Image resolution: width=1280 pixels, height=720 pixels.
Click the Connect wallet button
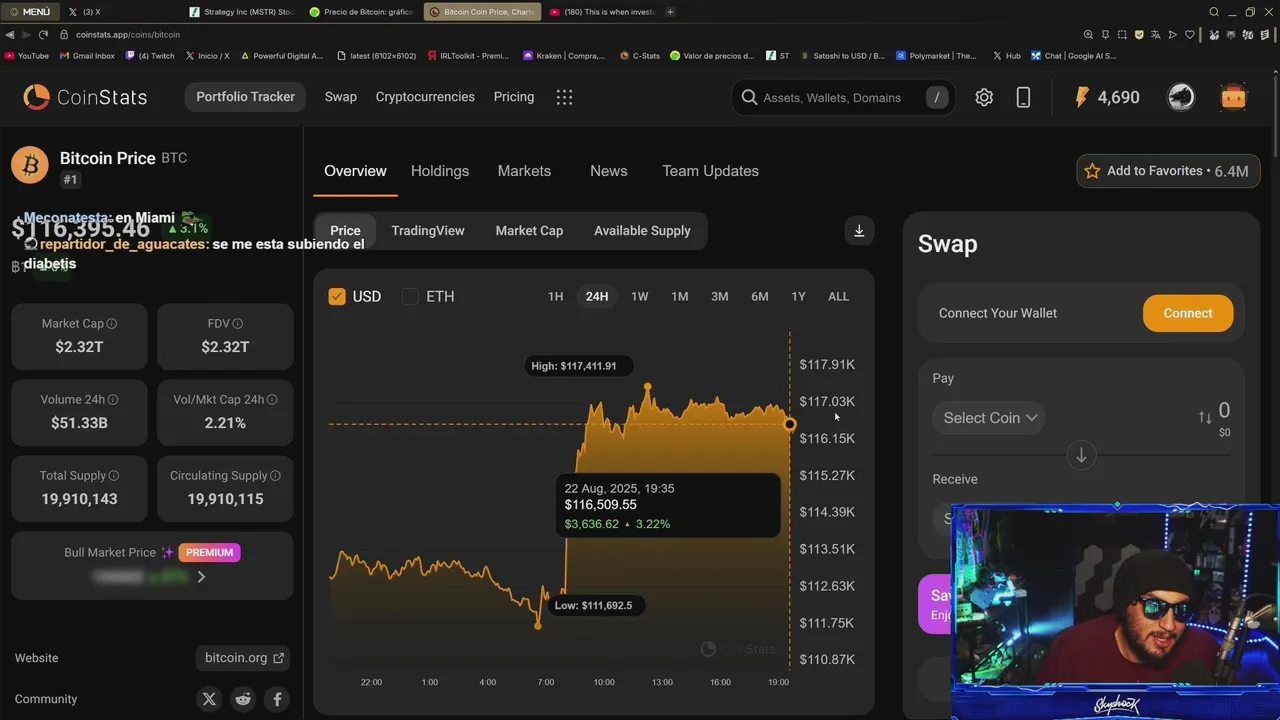[x=1188, y=313]
